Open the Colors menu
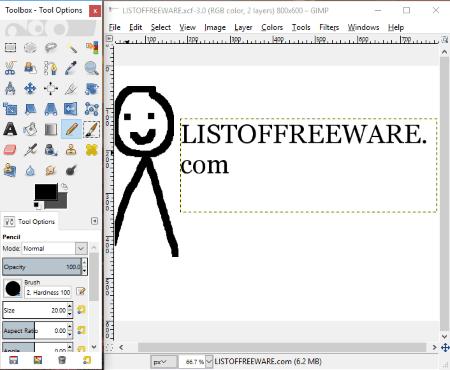Screen dimensions: 450x370 pos(272,27)
